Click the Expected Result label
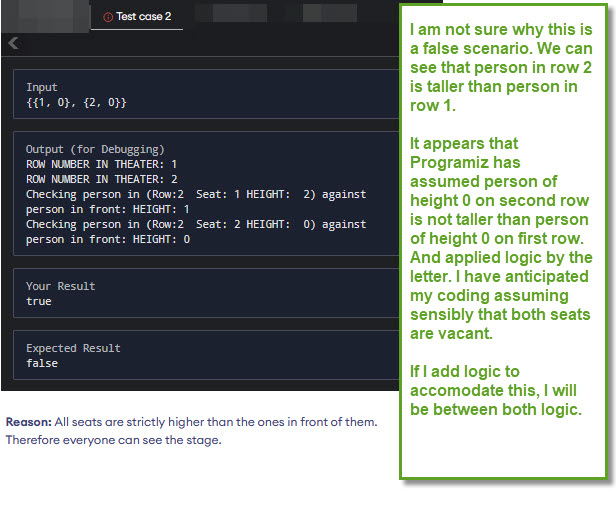 tap(73, 348)
